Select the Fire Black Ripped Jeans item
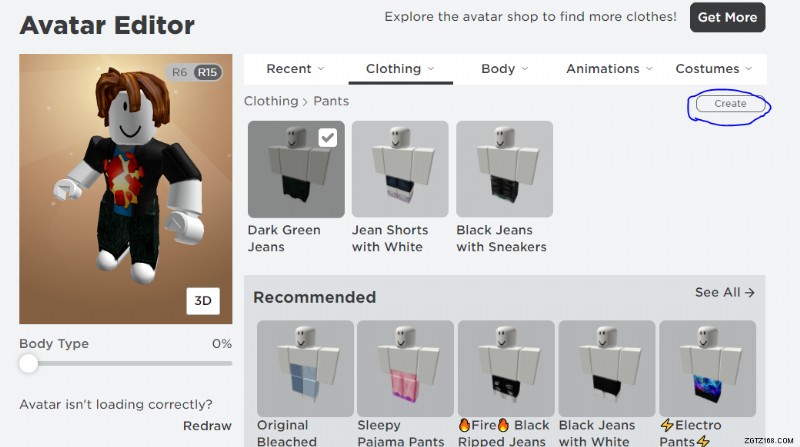Image resolution: width=800 pixels, height=447 pixels. coord(506,368)
